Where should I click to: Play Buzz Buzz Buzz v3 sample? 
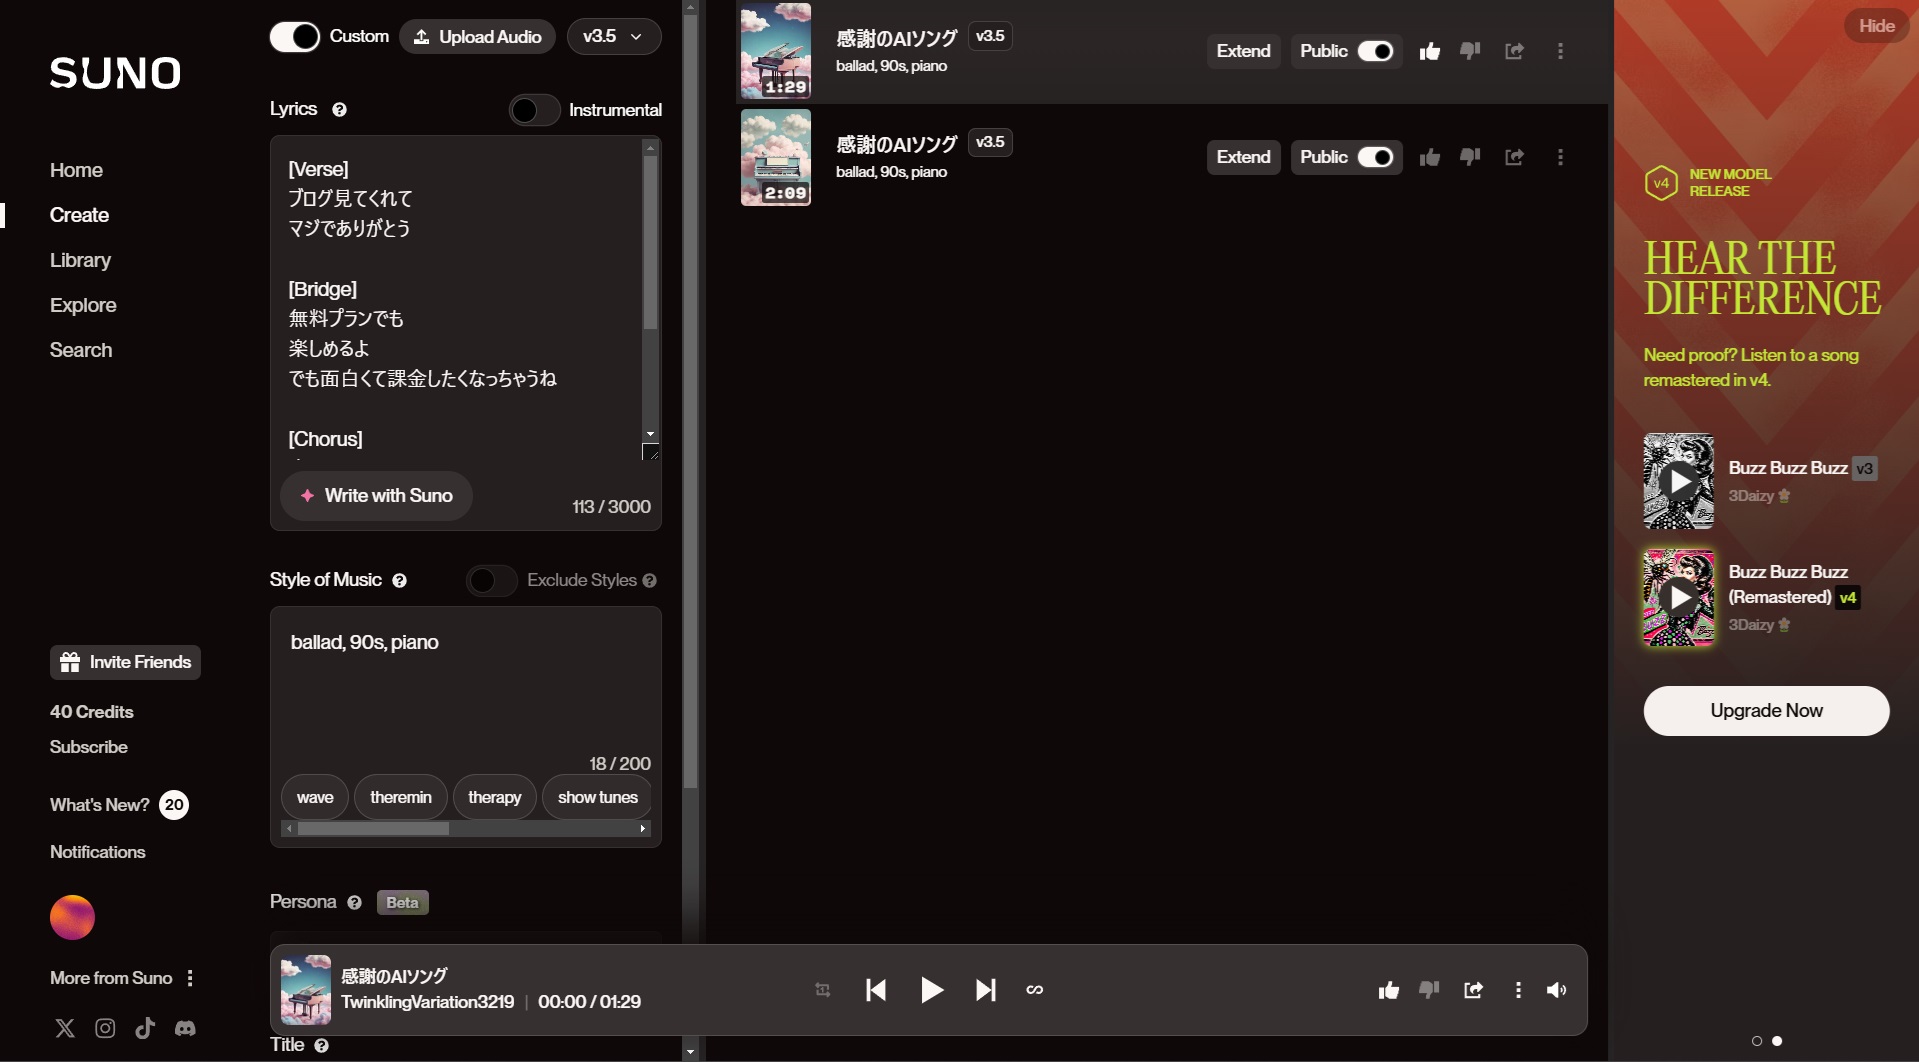tap(1679, 481)
